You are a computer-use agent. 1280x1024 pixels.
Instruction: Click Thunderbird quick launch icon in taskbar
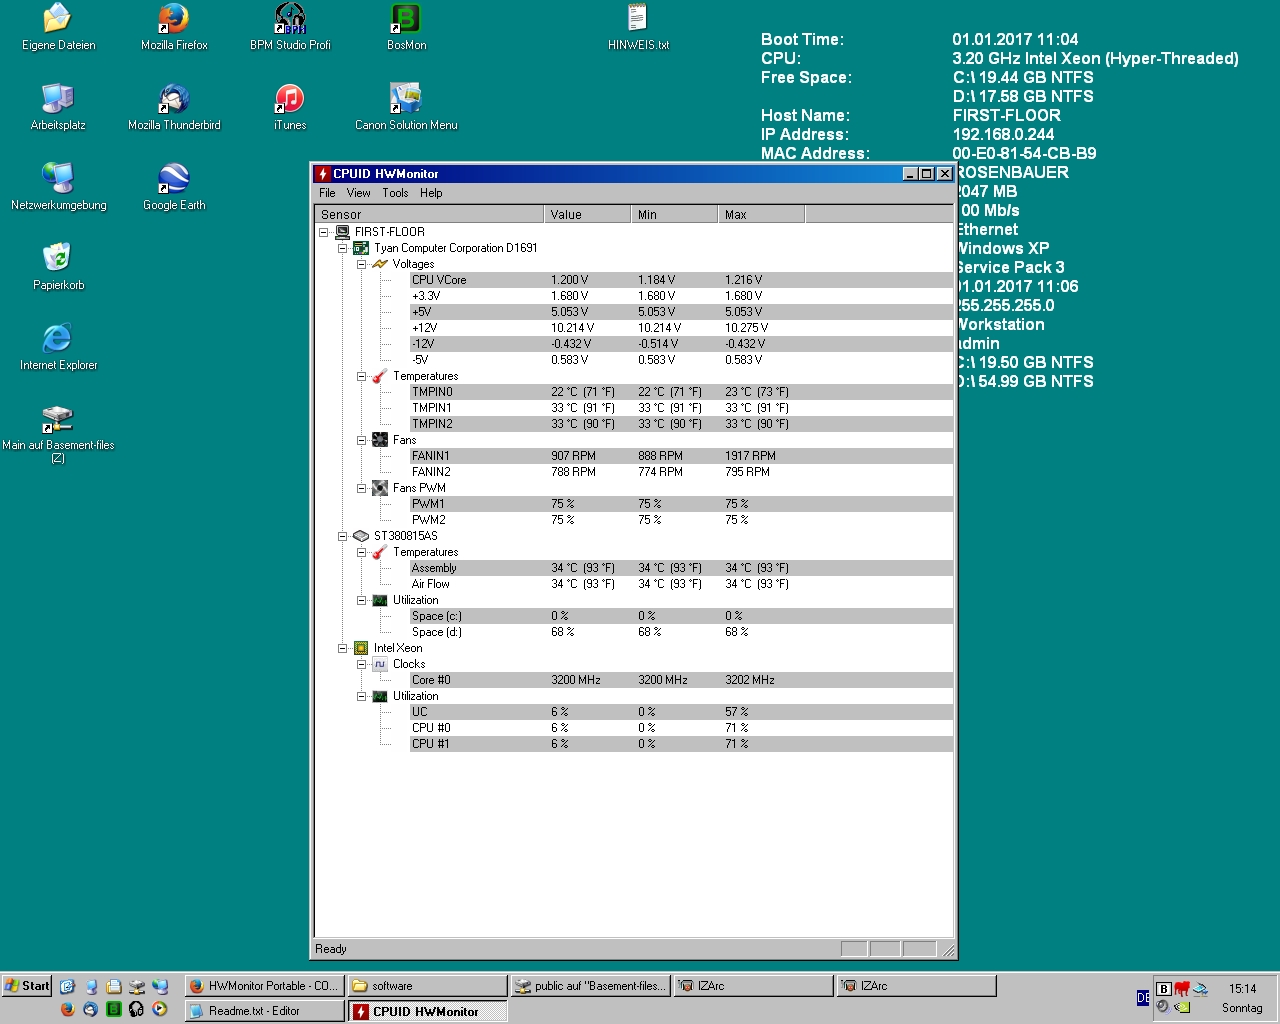[x=90, y=1009]
